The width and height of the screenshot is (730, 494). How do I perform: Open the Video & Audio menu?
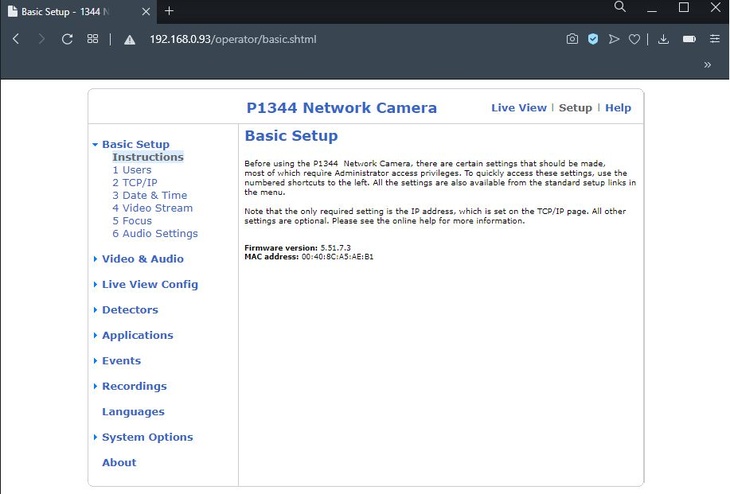[142, 259]
